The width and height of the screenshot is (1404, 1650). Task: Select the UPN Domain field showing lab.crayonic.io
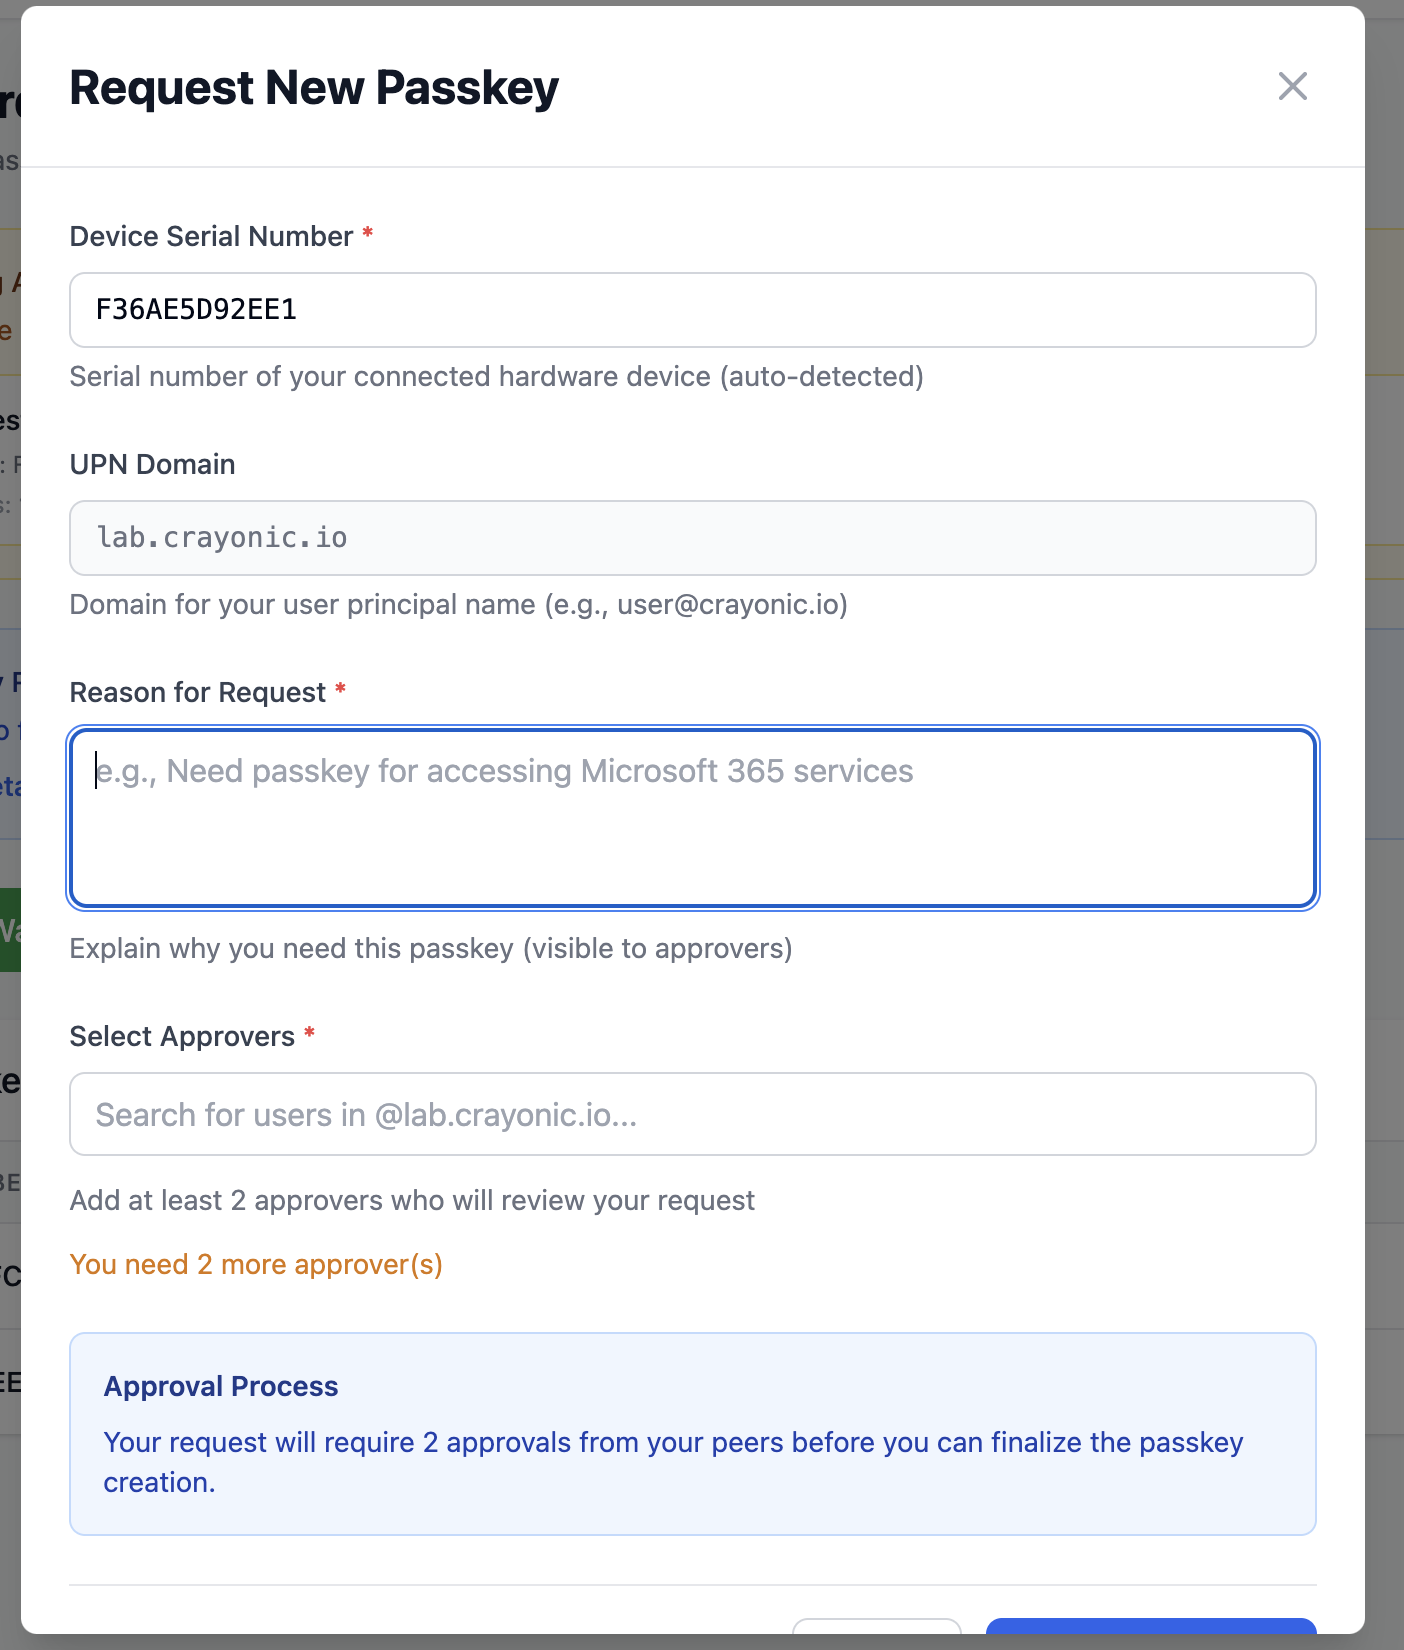pyautogui.click(x=692, y=538)
